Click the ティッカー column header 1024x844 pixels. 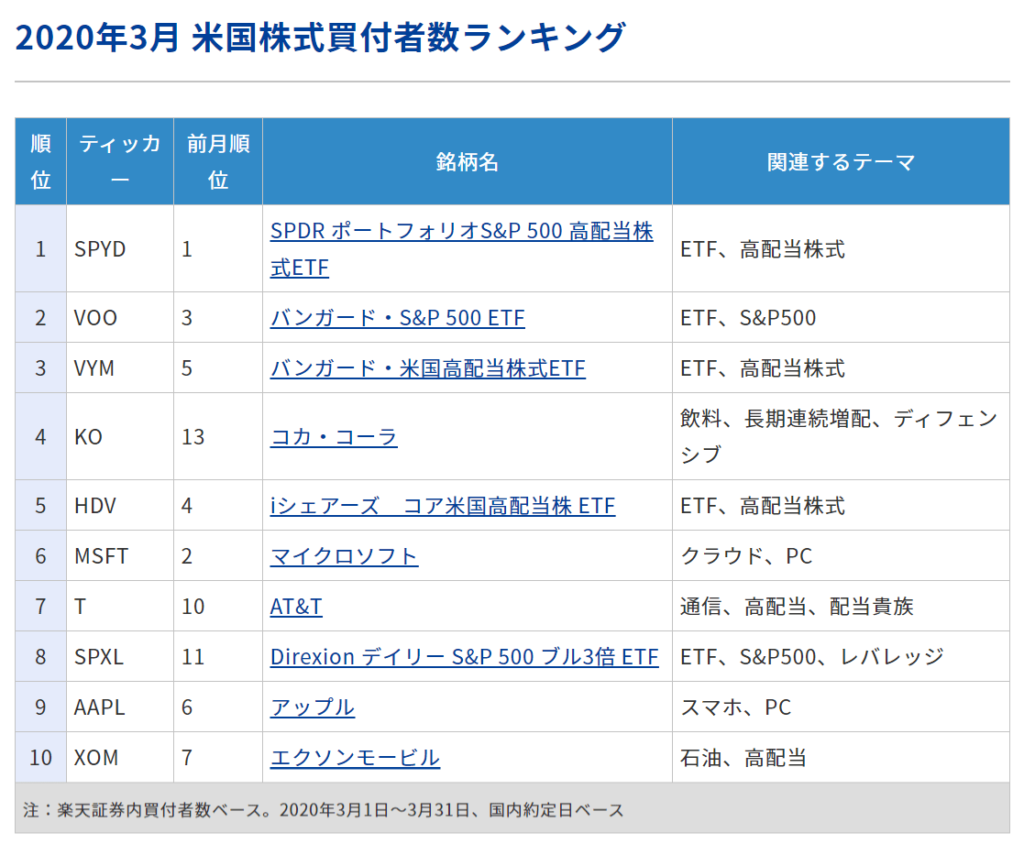(x=119, y=162)
